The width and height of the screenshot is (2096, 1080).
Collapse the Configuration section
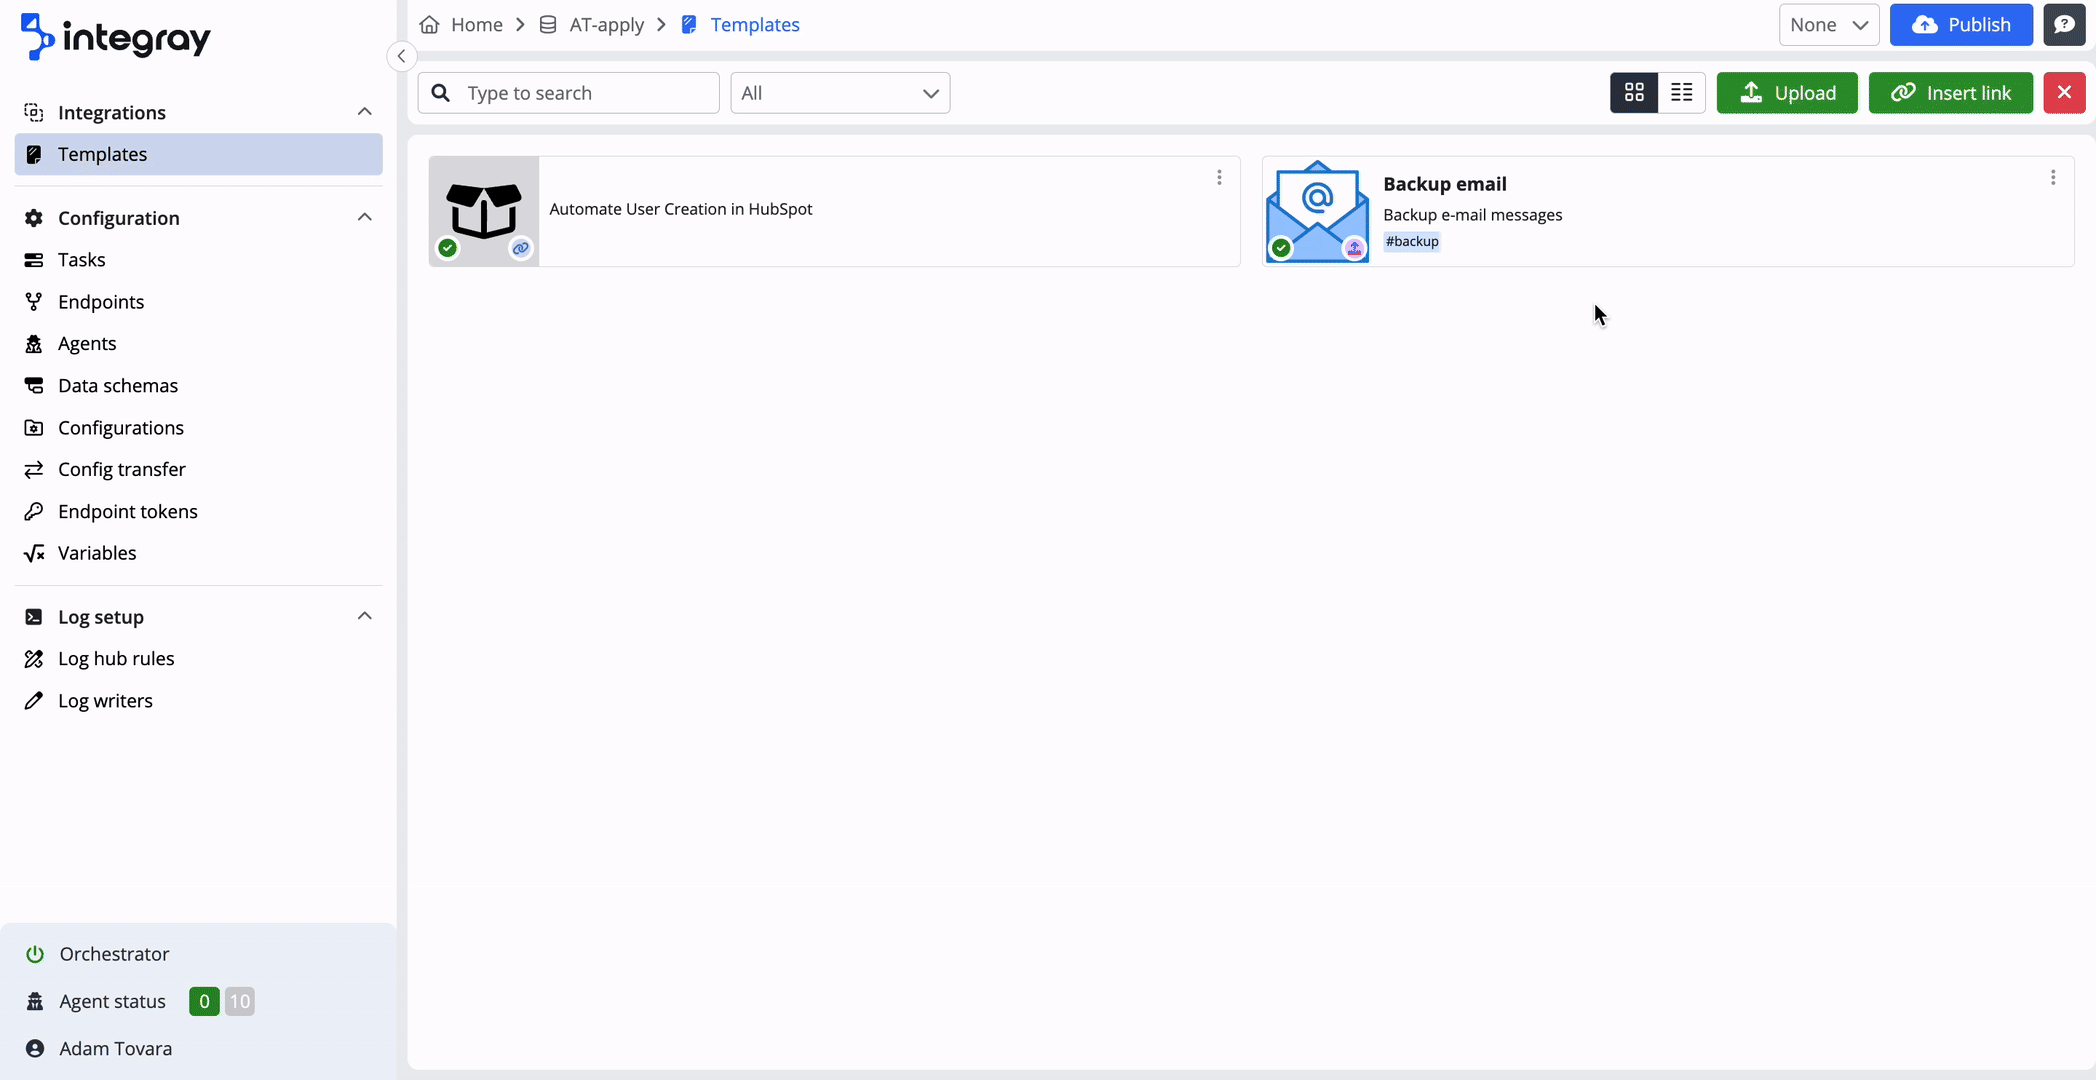tap(364, 217)
